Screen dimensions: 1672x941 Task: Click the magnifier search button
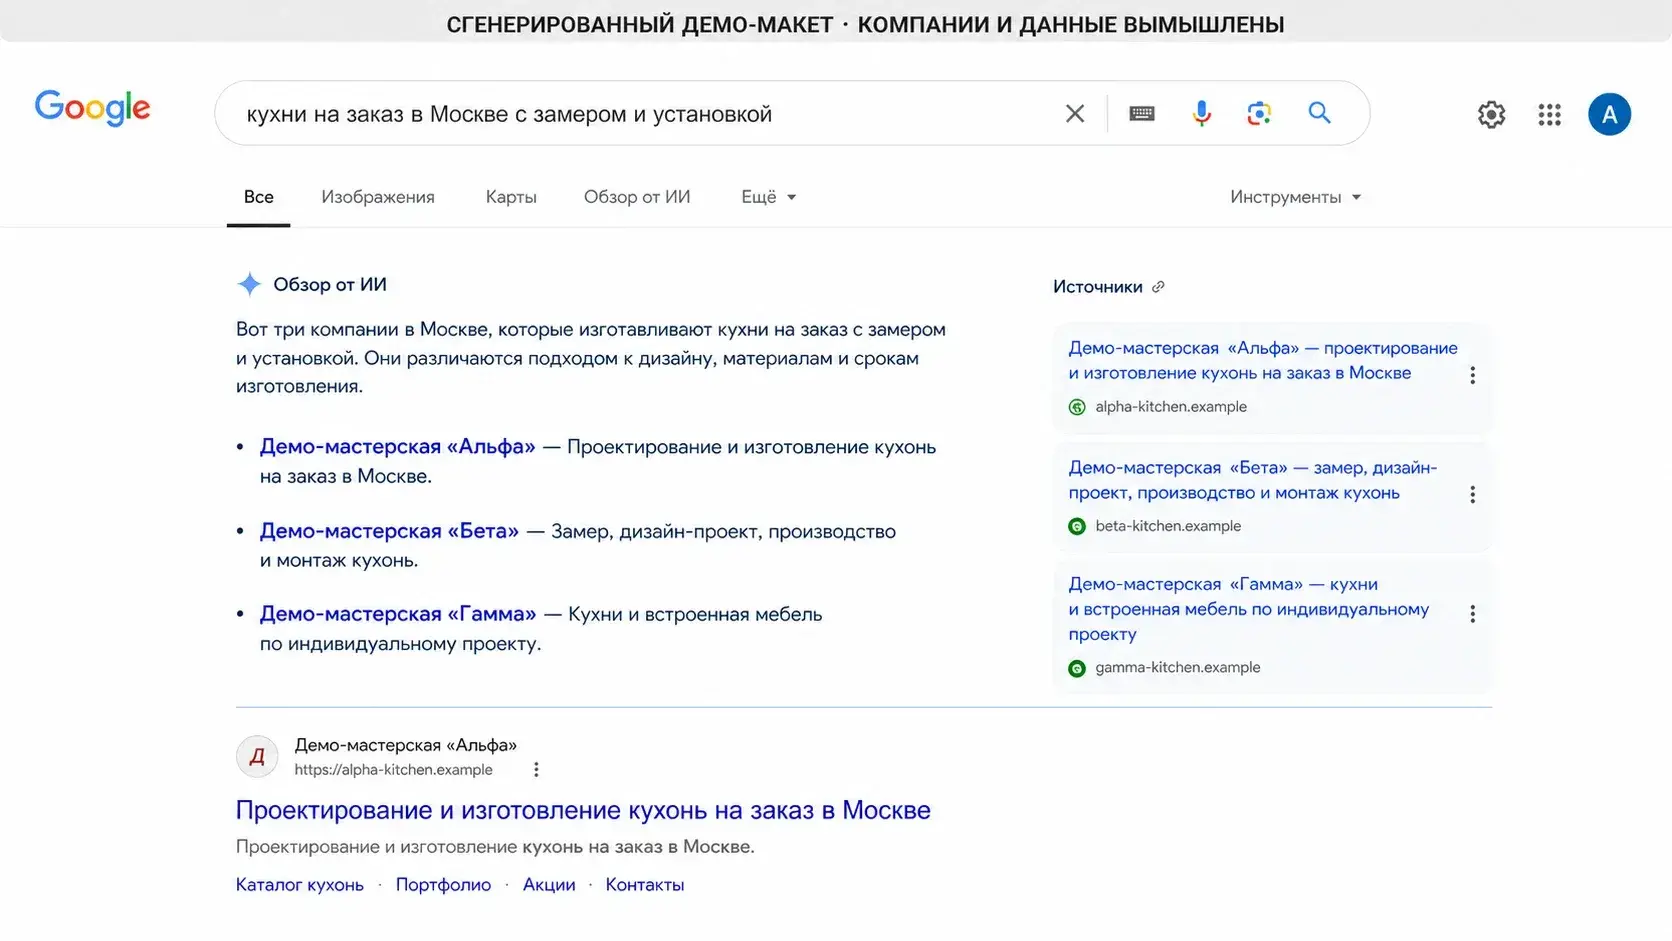pyautogui.click(x=1320, y=113)
